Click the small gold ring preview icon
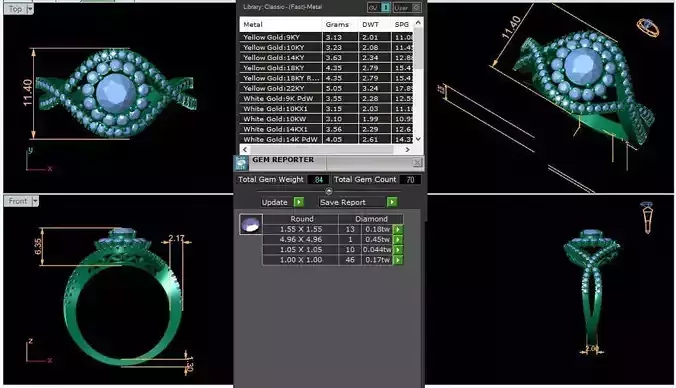The height and width of the screenshot is (388, 676). click(x=648, y=27)
